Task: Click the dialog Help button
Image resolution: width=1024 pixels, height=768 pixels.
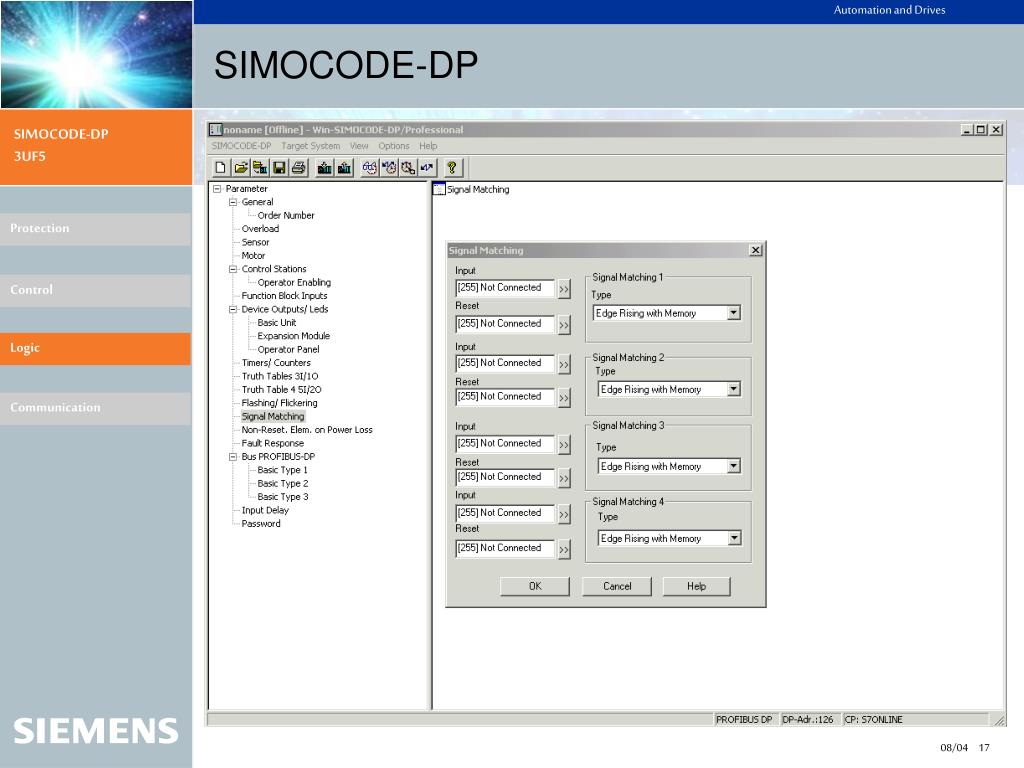Action: 696,586
